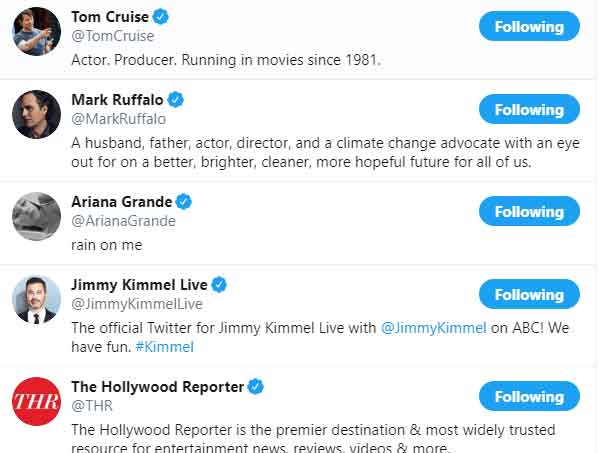
Task: Click The Hollywood Reporter THR logo
Action: point(36,401)
